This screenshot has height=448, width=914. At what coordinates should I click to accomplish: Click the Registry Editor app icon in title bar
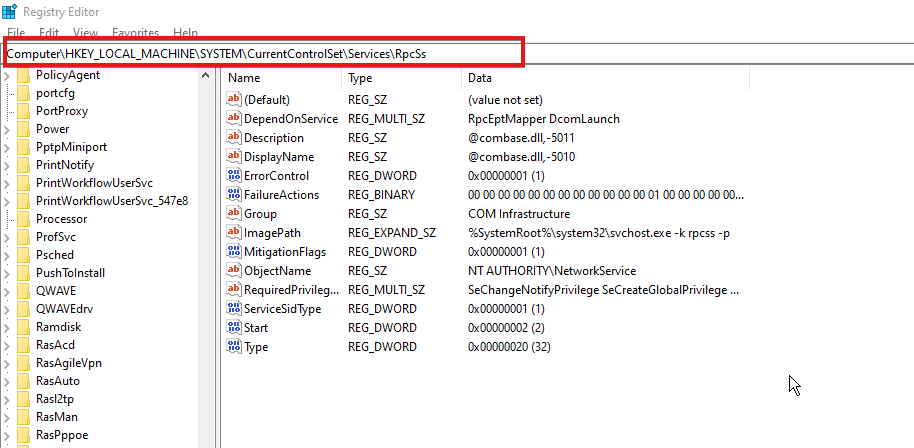point(9,12)
